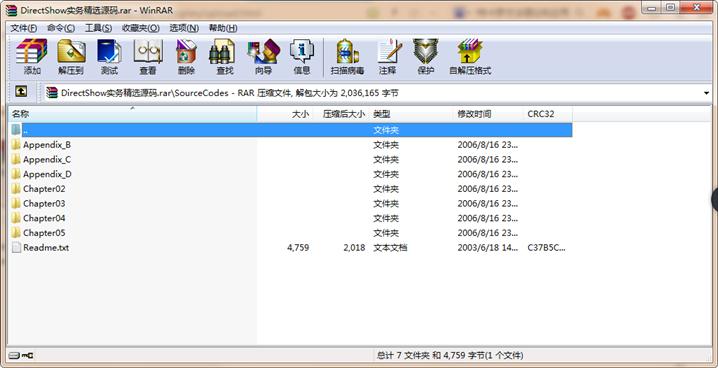Launch the Wizard (向导) tool
Image resolution: width=718 pixels, height=368 pixels.
click(x=263, y=57)
